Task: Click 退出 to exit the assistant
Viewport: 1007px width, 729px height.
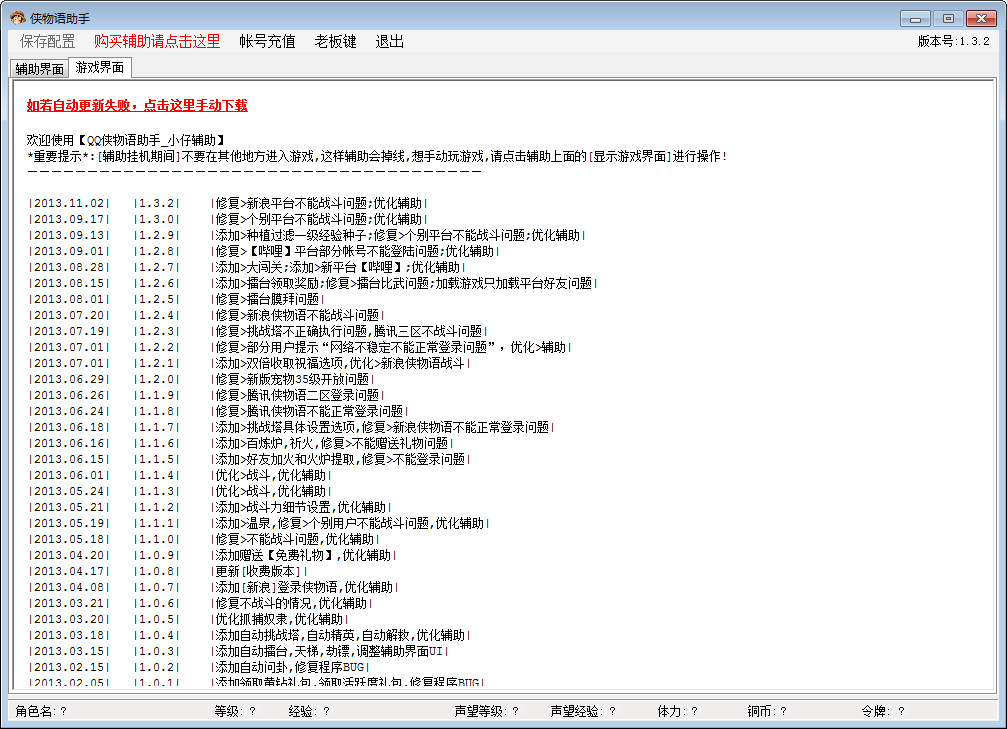Action: point(389,42)
